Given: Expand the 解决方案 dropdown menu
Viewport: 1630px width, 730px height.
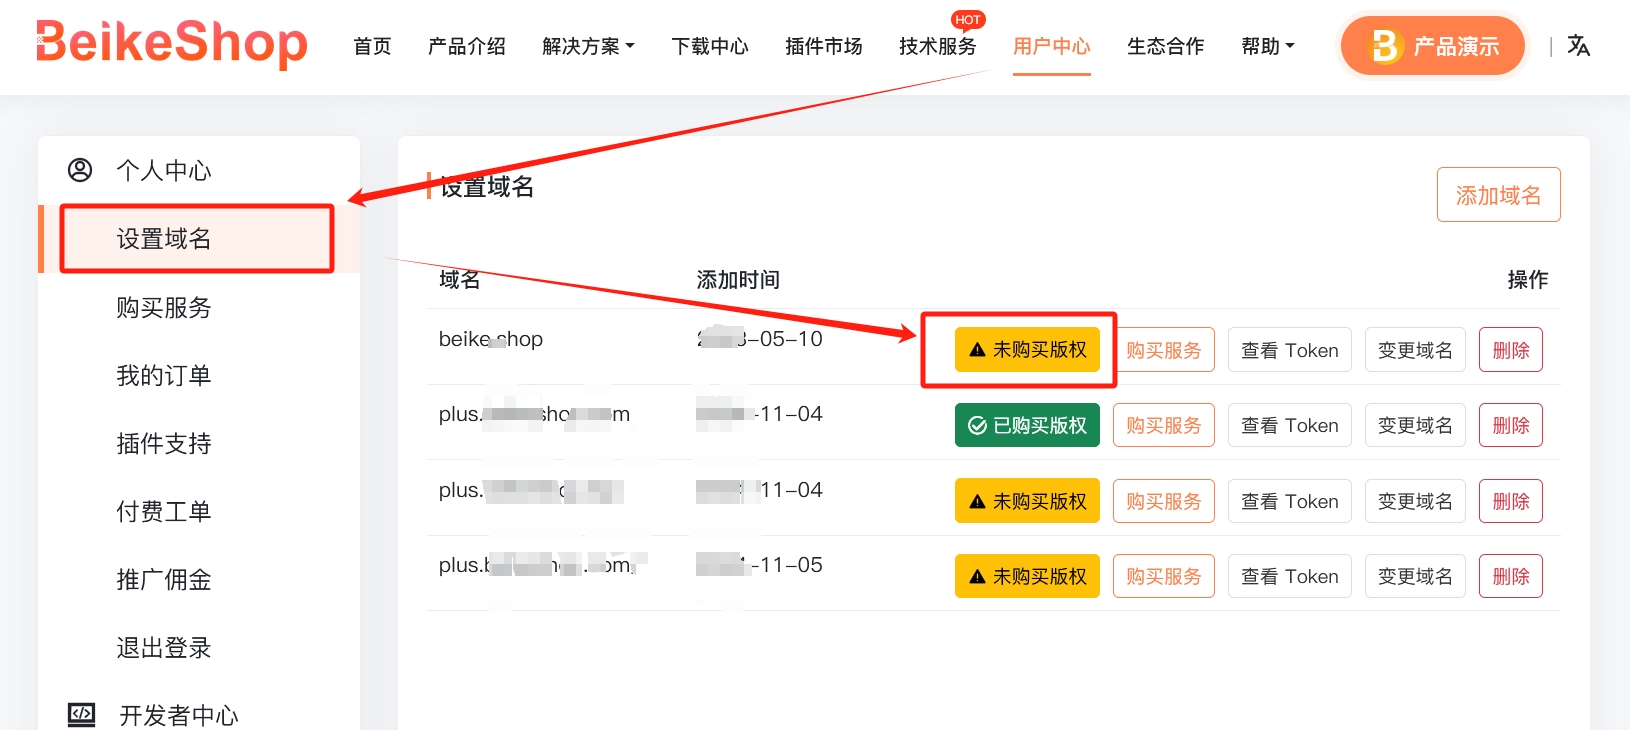Looking at the screenshot, I should pyautogui.click(x=588, y=46).
